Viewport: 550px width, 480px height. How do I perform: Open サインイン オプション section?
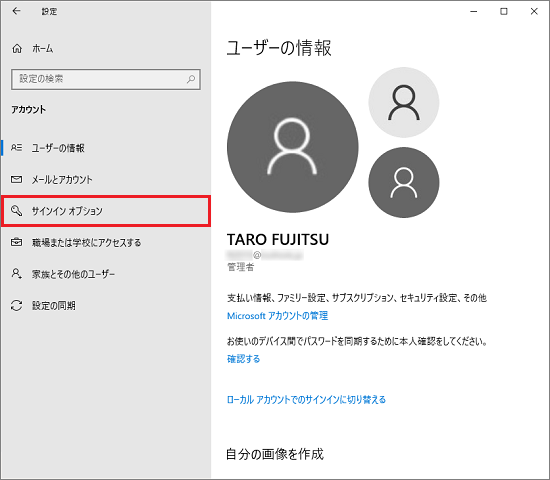point(106,211)
